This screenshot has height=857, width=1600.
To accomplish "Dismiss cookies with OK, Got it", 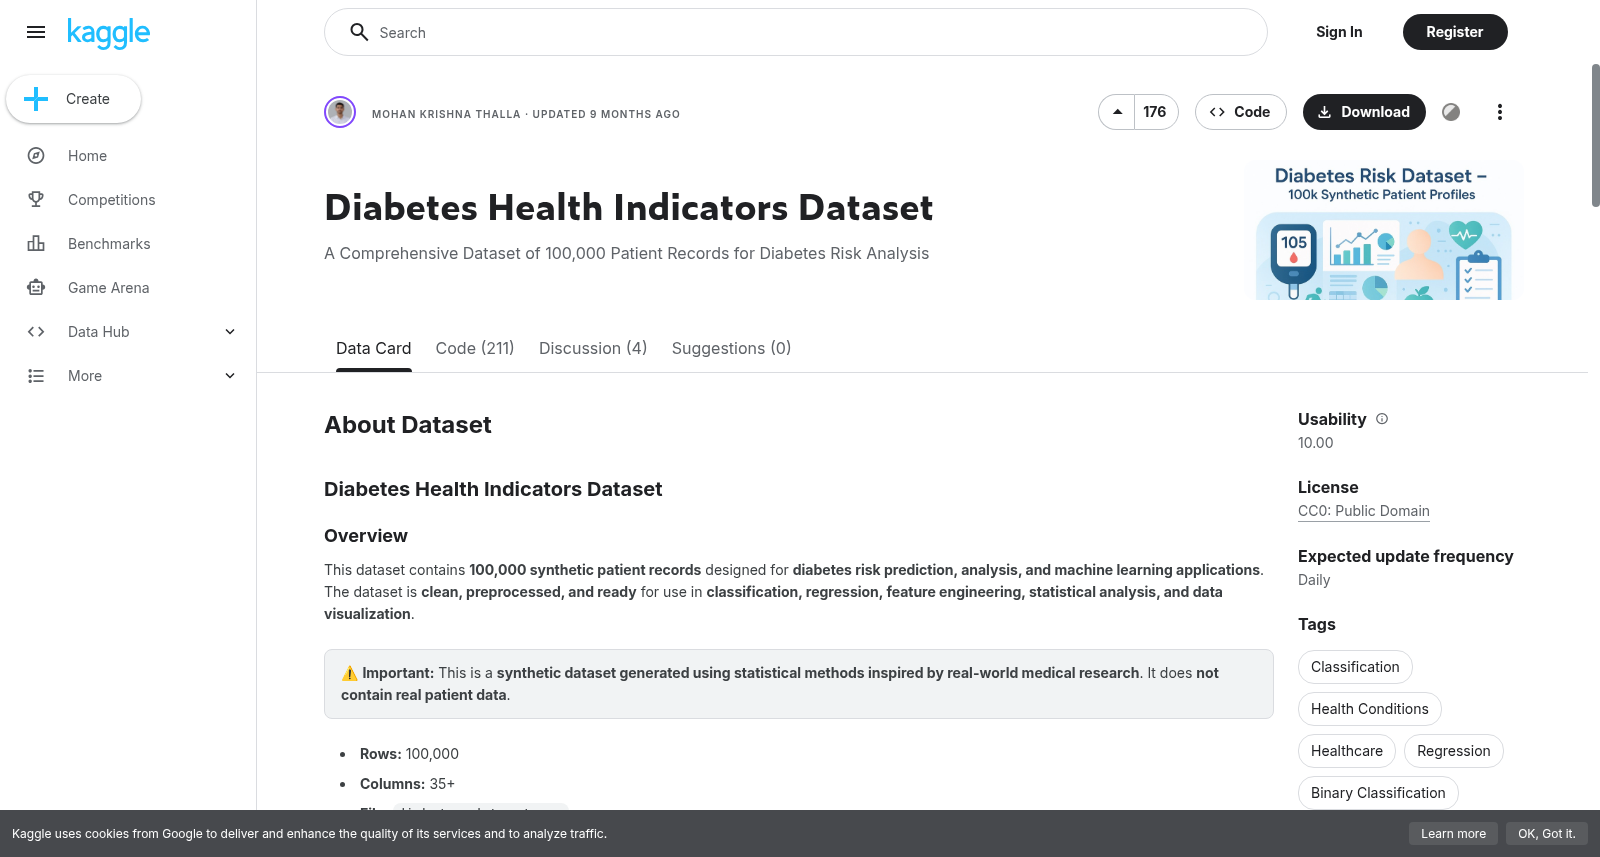I will click(1546, 834).
